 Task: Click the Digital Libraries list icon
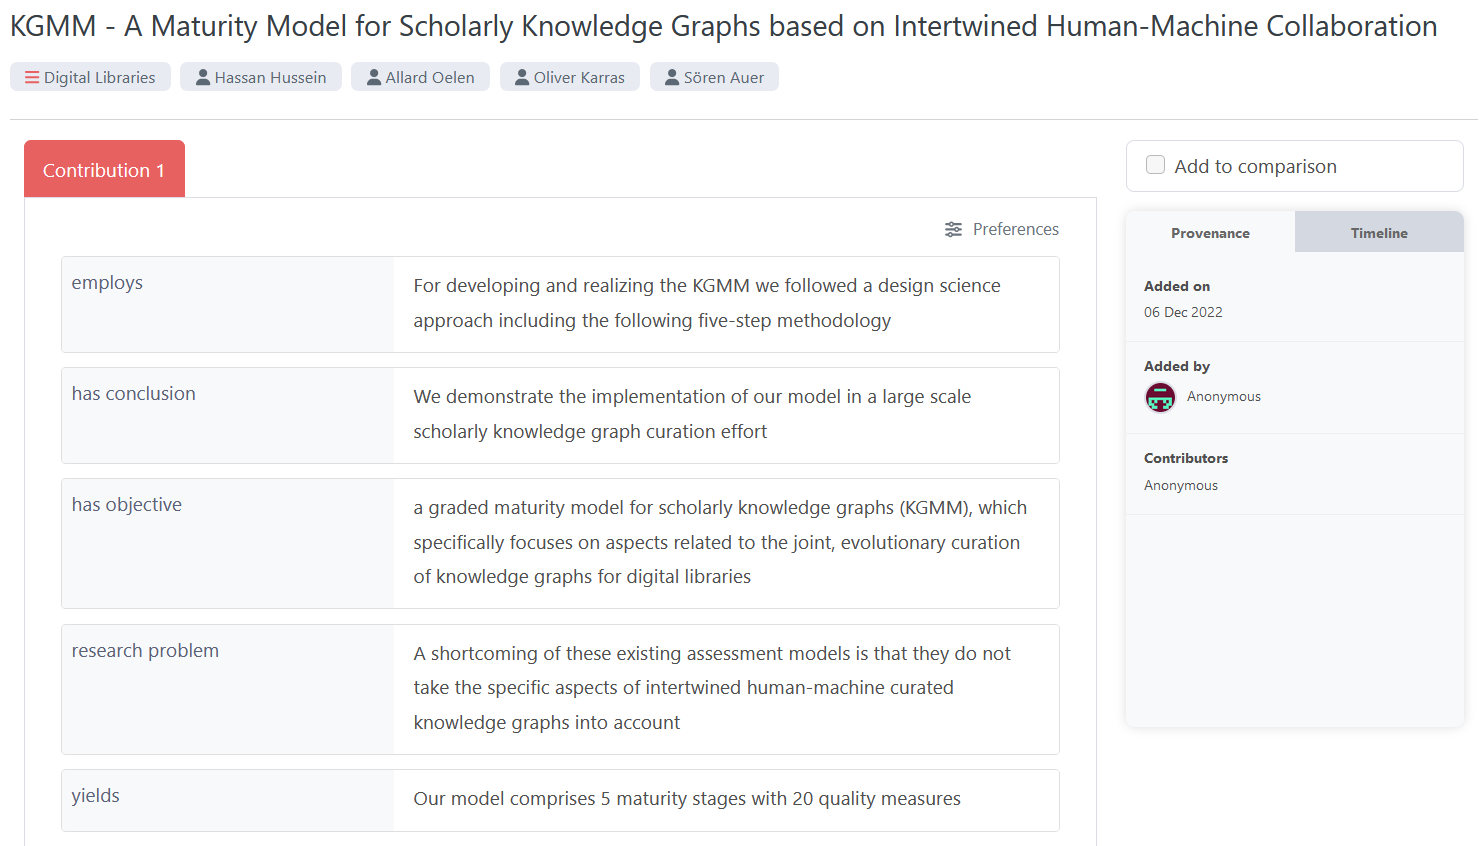point(32,77)
